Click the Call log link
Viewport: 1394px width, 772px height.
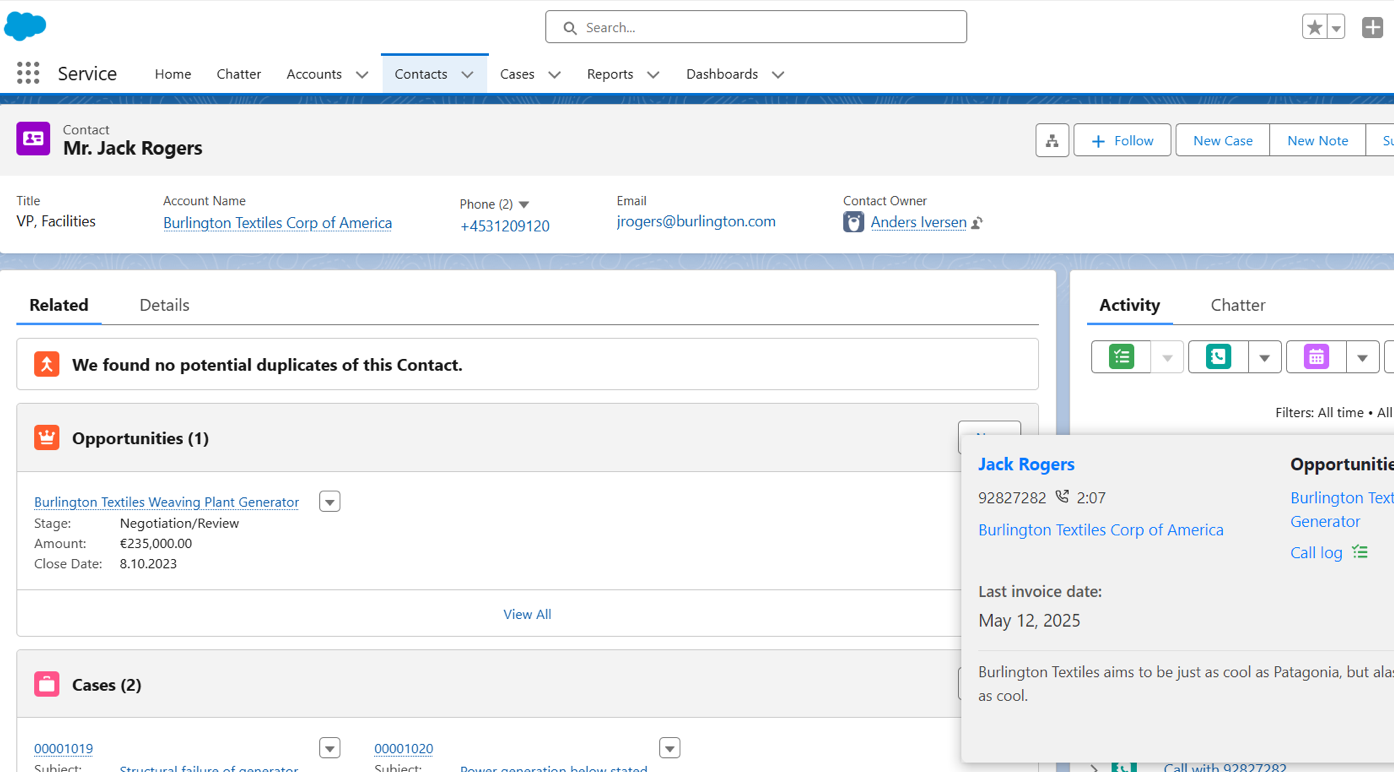click(x=1316, y=553)
